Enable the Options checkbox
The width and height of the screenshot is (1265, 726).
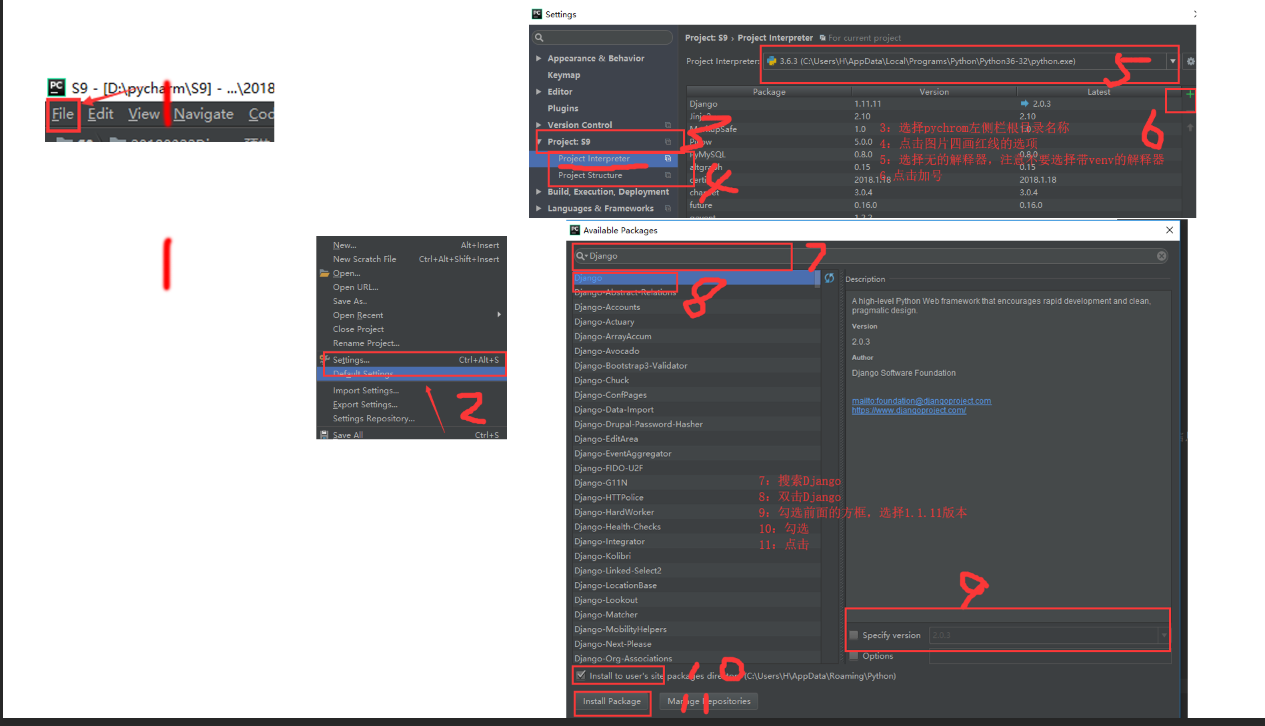853,656
